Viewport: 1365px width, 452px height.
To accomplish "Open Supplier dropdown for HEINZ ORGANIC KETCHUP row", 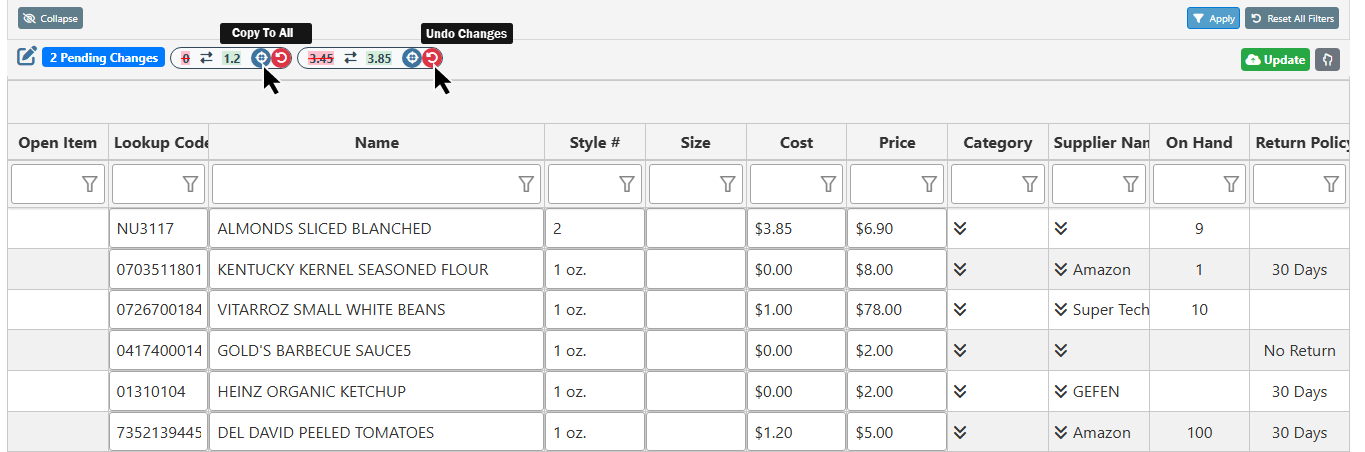I will (1061, 392).
